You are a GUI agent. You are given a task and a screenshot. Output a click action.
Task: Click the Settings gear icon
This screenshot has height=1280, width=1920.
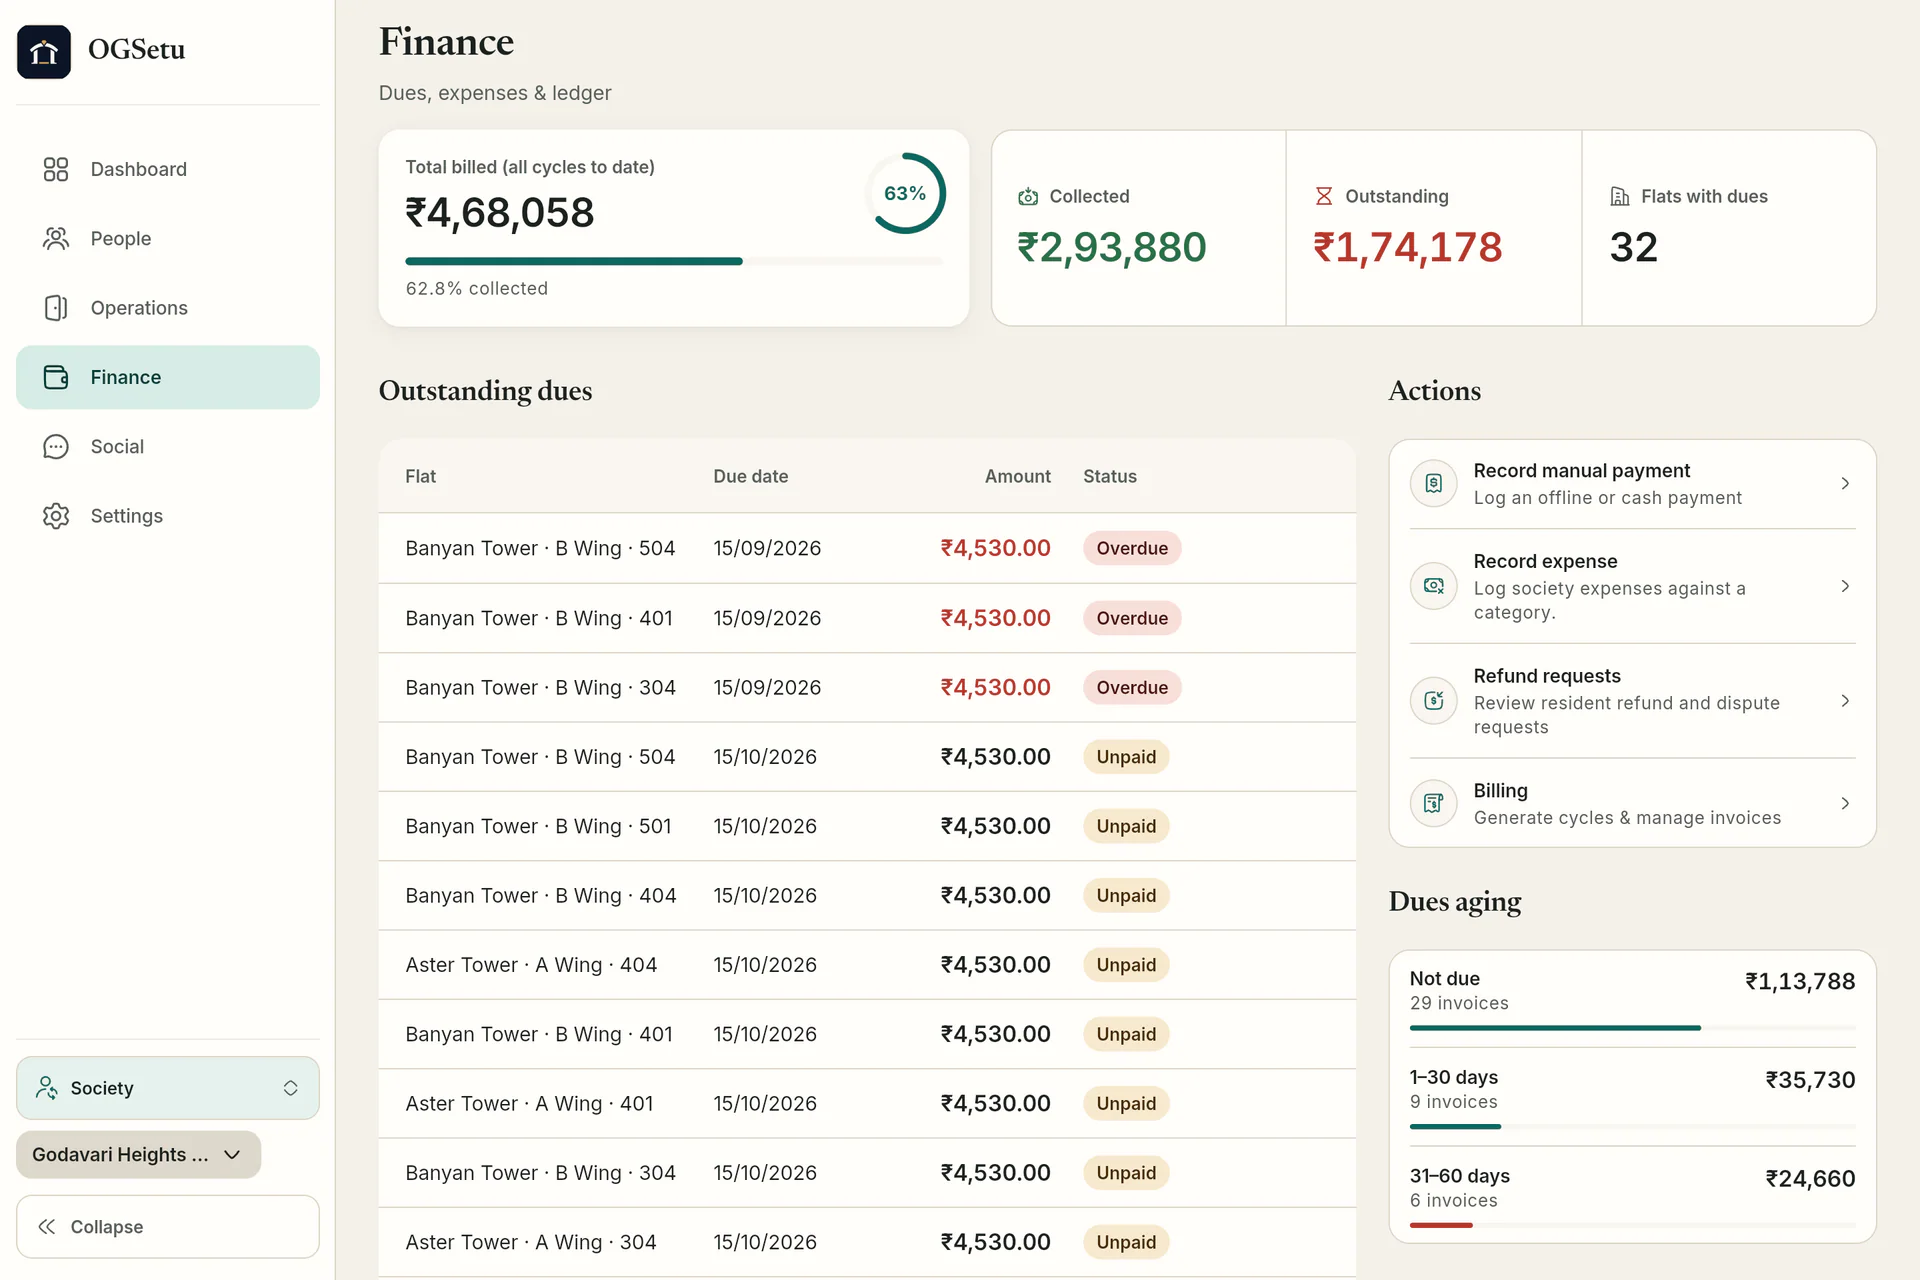[56, 516]
